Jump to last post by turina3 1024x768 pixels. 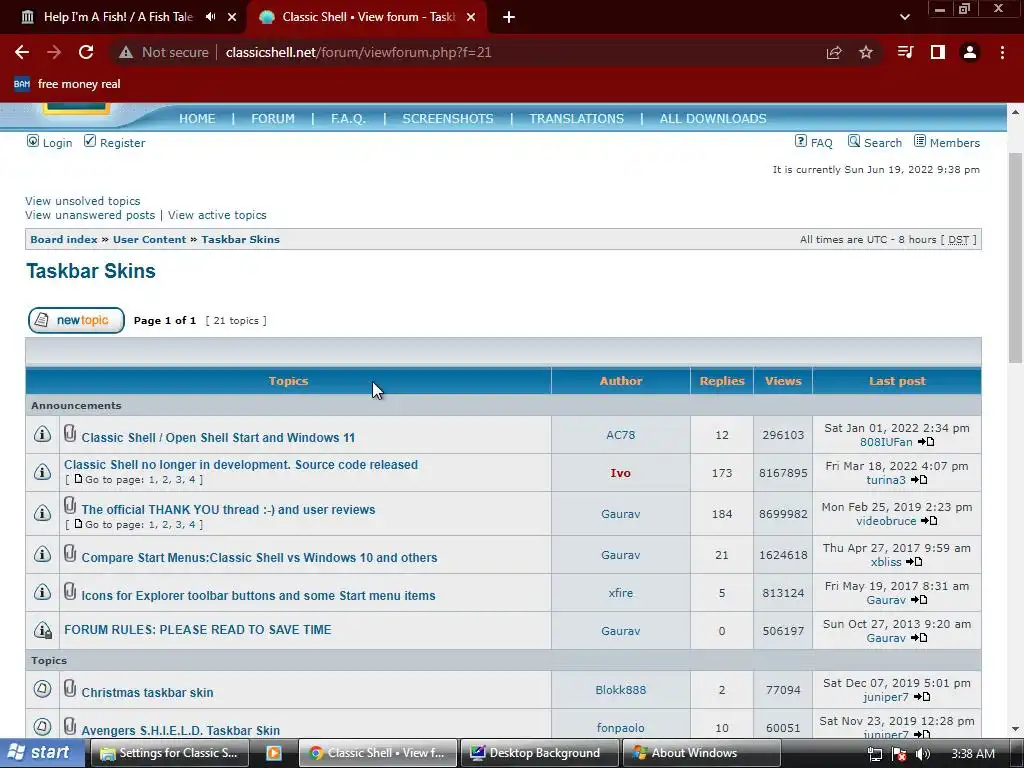point(920,480)
